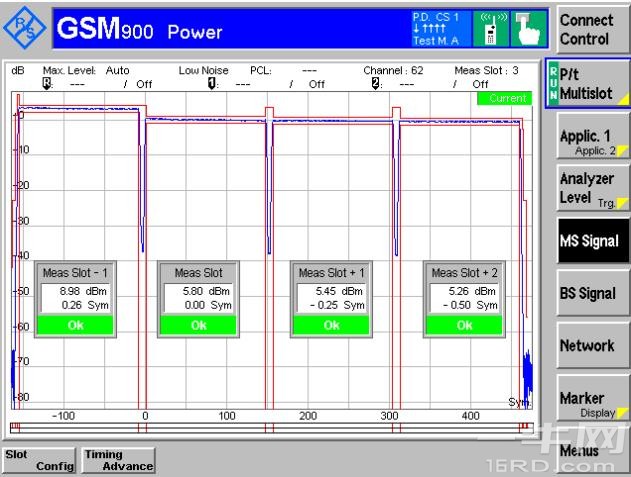
Task: Click the hand pointer icon in header
Action: pos(527,28)
